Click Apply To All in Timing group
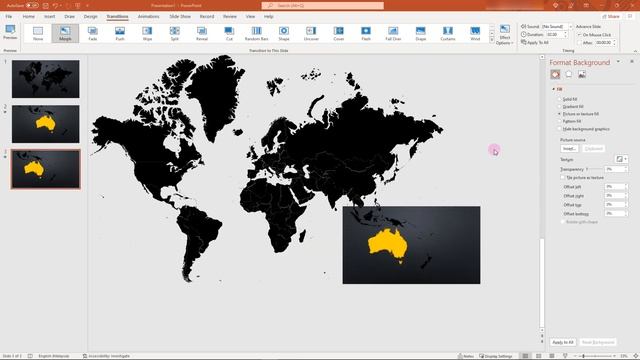Image resolution: width=640 pixels, height=360 pixels. point(535,42)
